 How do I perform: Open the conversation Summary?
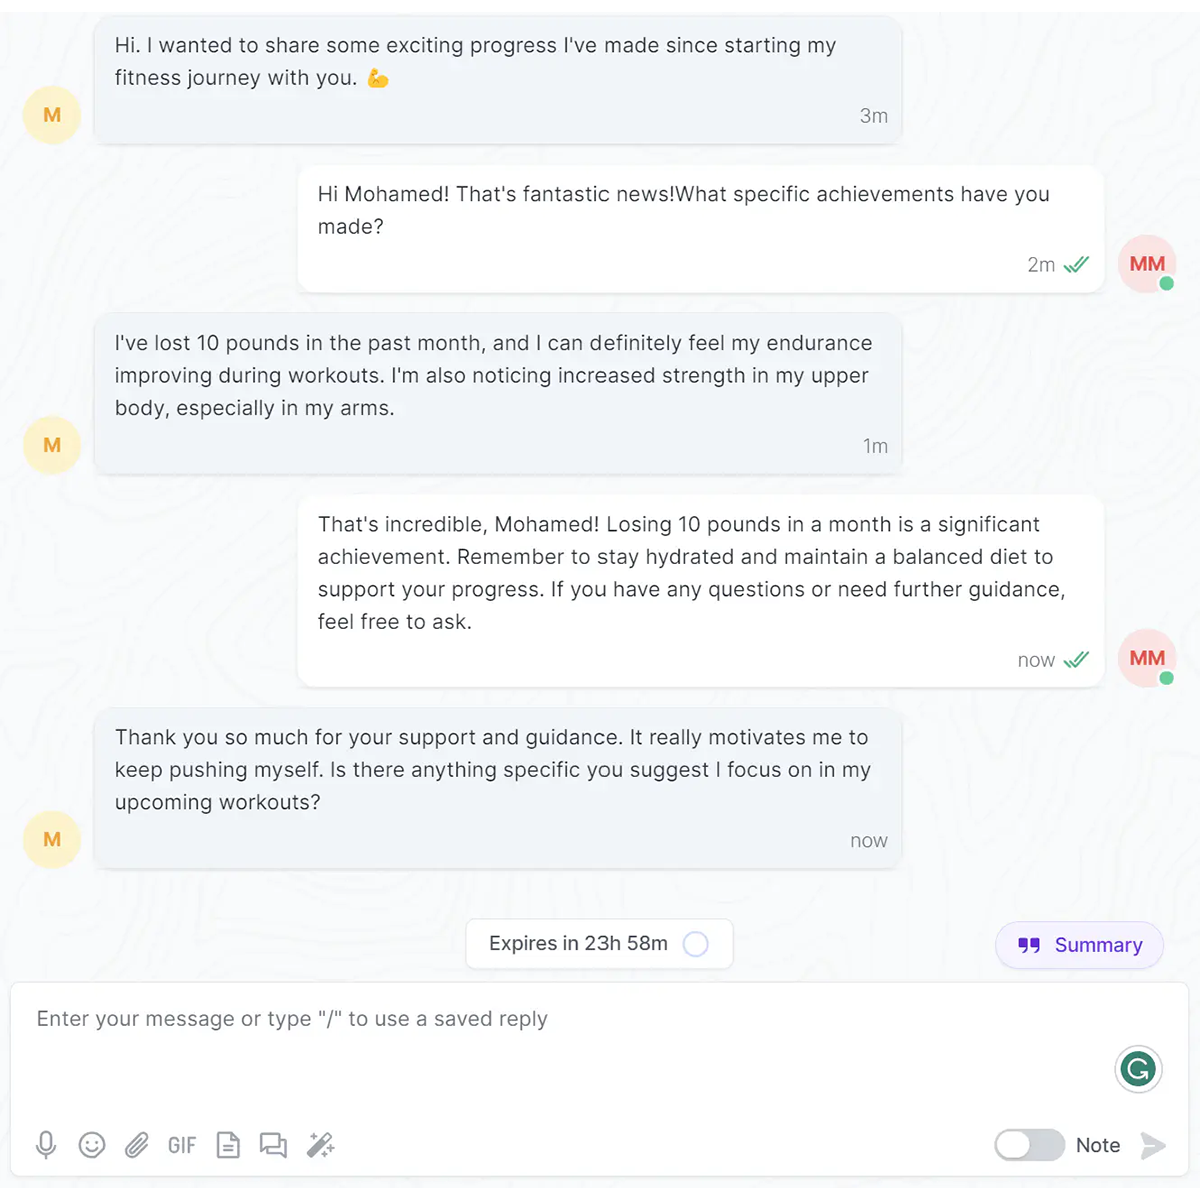coord(1079,945)
